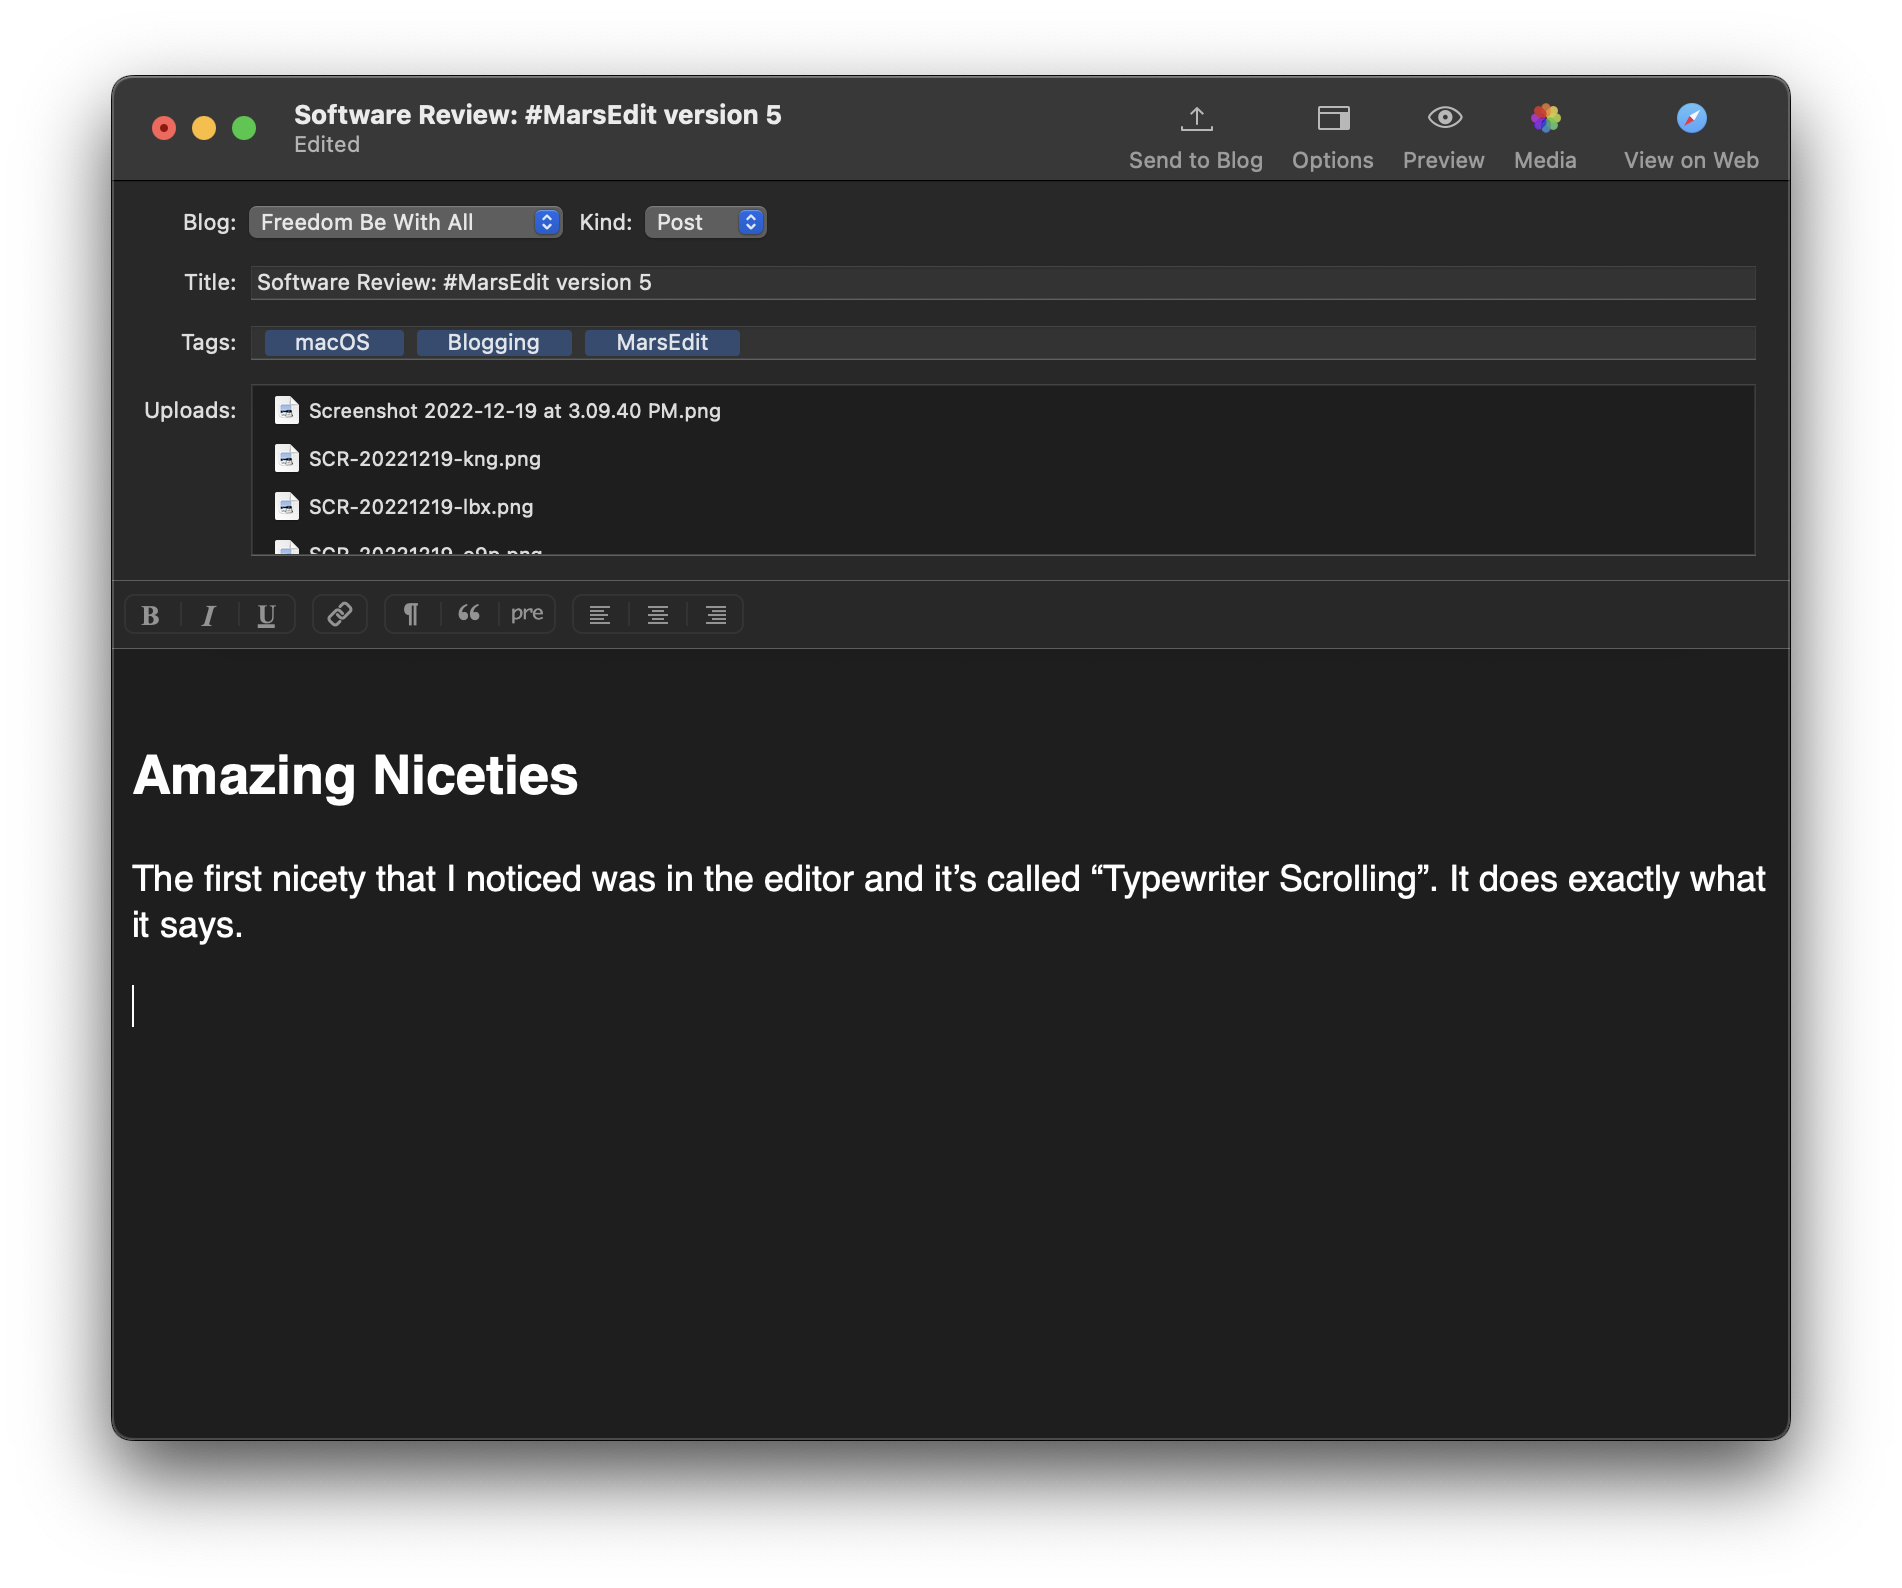Open the Options panel icon
The image size is (1902, 1588).
tap(1333, 119)
